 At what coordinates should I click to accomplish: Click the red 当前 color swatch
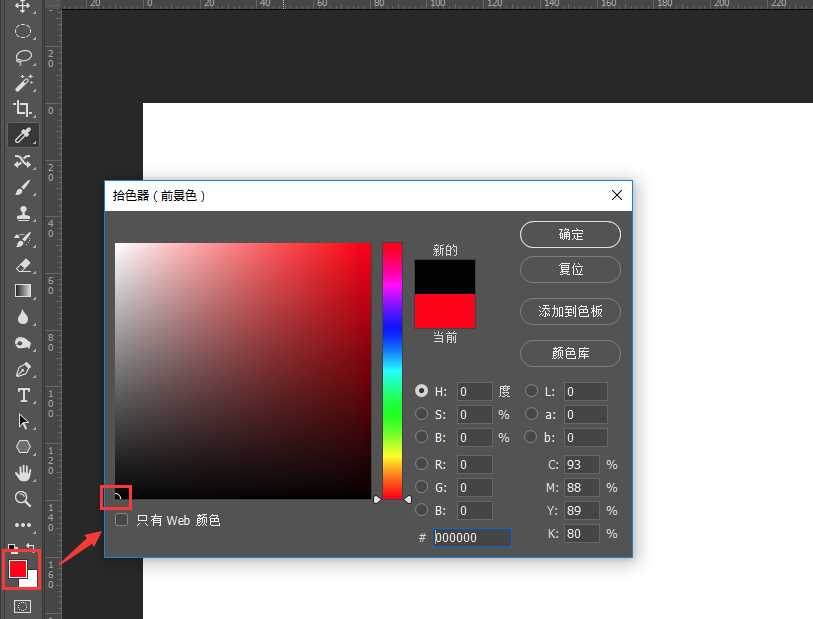(444, 312)
